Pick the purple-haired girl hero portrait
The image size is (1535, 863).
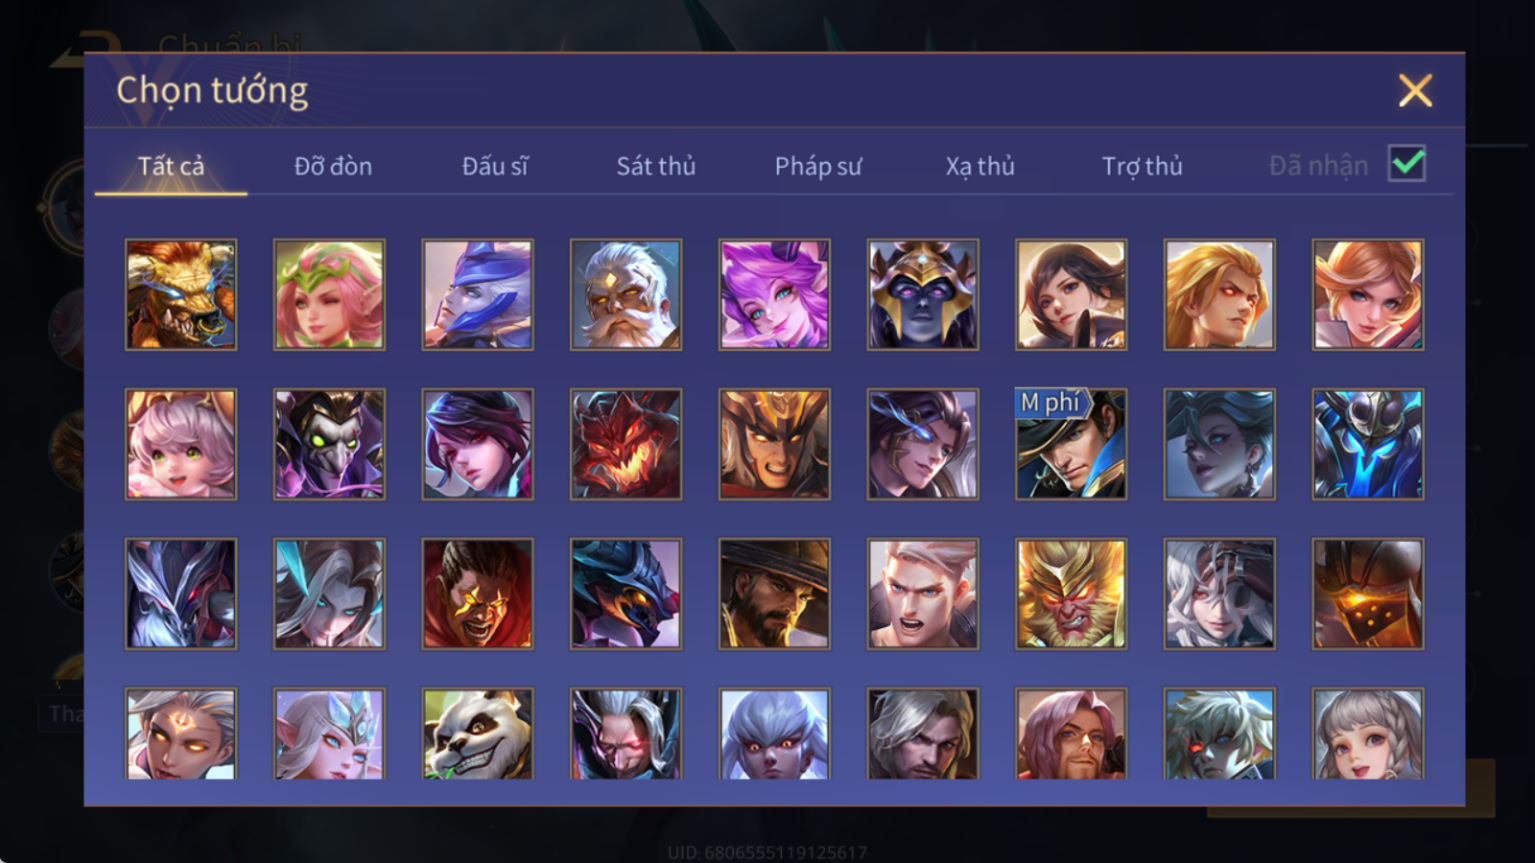(x=774, y=294)
